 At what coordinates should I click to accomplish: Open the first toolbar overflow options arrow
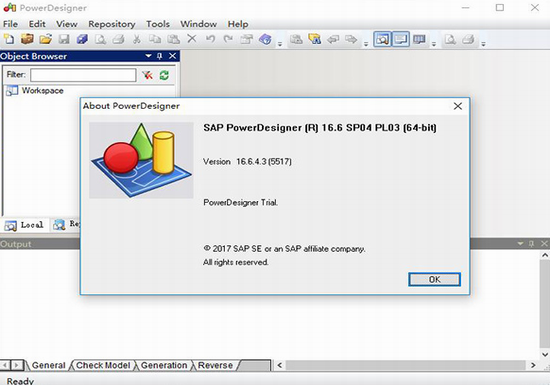pyautogui.click(x=280, y=44)
